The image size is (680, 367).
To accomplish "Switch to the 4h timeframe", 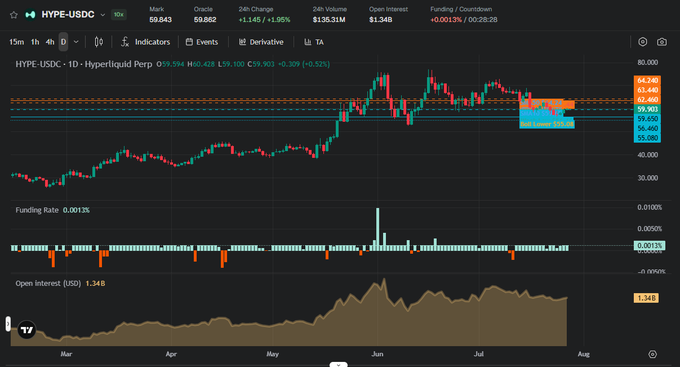I will (x=50, y=42).
